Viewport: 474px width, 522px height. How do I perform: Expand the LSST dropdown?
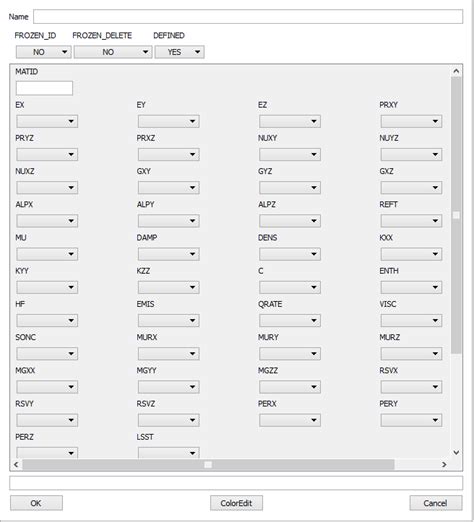[x=169, y=453]
